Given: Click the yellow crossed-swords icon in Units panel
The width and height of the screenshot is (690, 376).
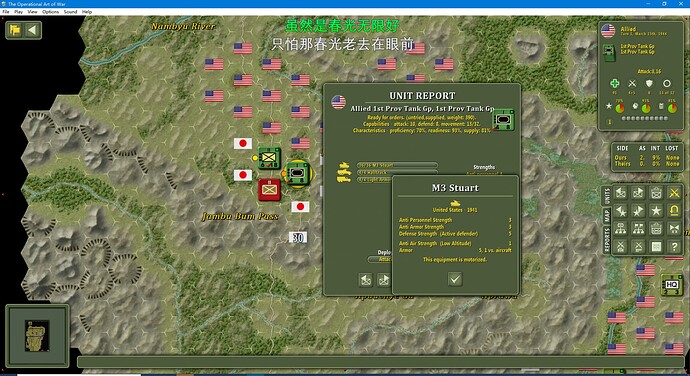Looking at the screenshot, I should coord(674,193).
